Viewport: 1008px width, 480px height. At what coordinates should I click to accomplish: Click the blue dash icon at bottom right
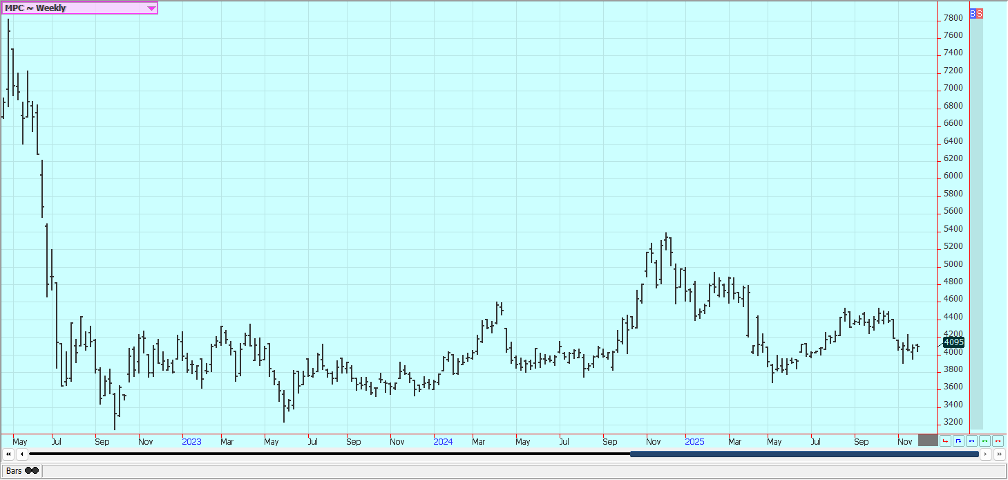972,440
